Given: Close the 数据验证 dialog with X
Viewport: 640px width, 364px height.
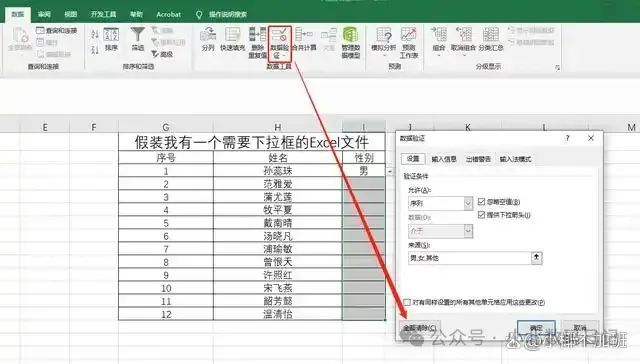Looking at the screenshot, I should click(x=591, y=138).
